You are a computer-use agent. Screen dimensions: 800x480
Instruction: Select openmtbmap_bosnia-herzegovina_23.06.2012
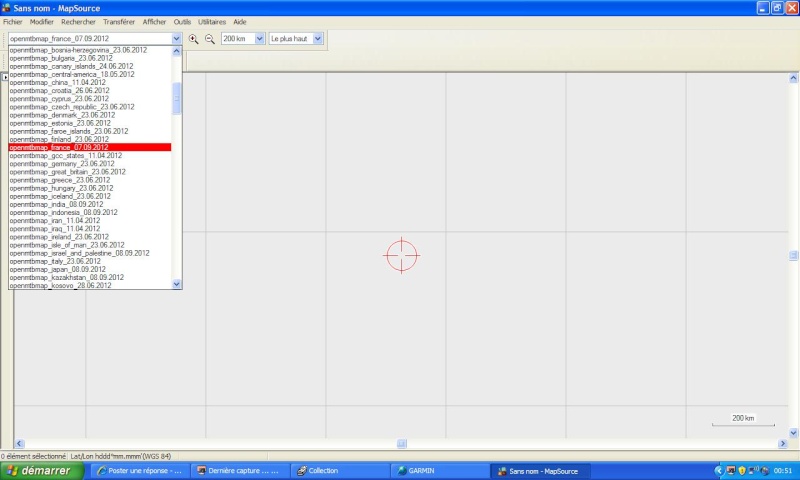point(90,50)
